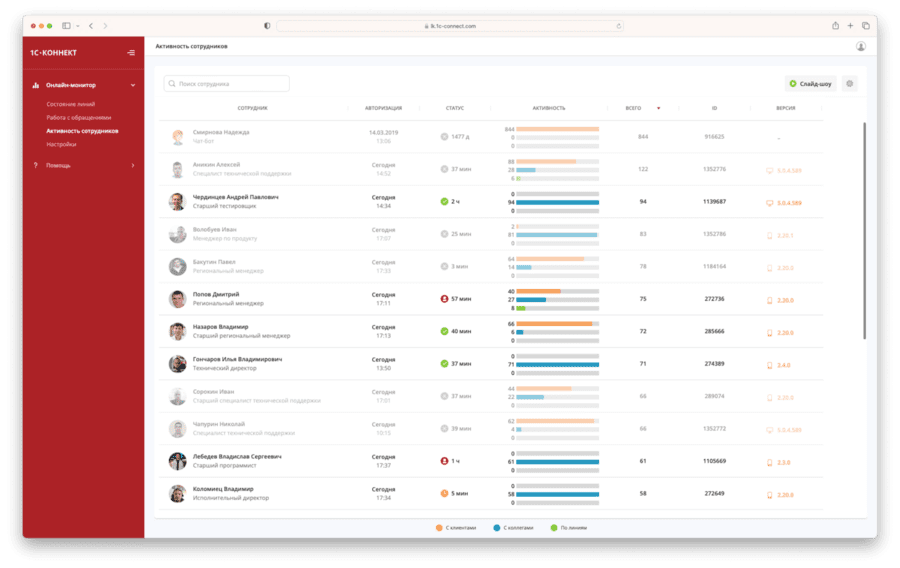Click ID 1139687
900x568 pixels.
click(x=715, y=202)
